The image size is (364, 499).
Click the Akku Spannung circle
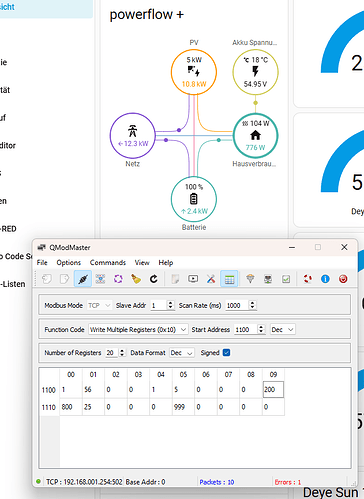[x=255, y=72]
